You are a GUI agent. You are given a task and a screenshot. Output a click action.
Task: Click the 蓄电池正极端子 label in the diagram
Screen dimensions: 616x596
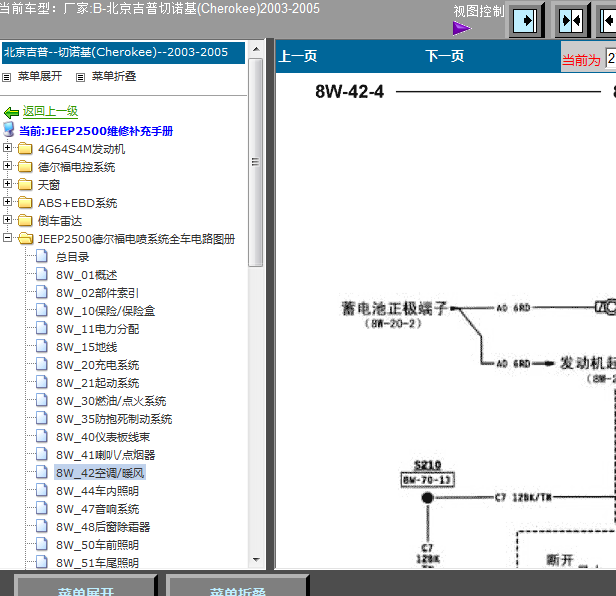394,308
